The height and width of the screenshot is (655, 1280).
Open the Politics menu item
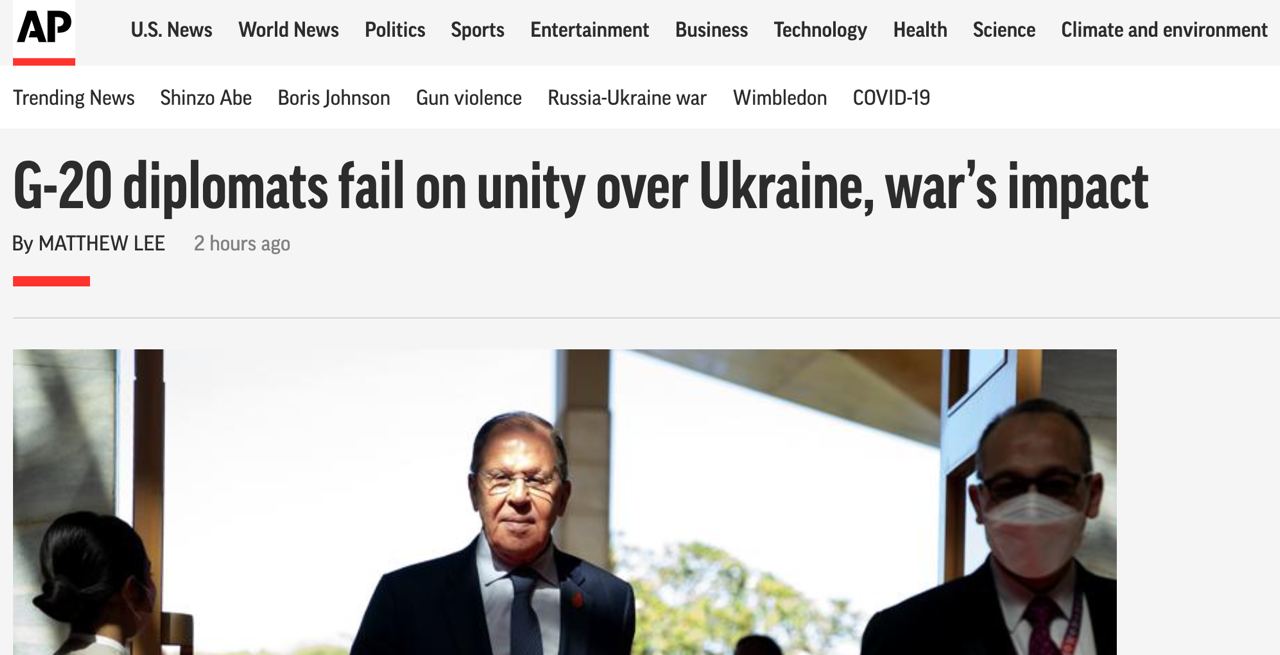click(395, 30)
